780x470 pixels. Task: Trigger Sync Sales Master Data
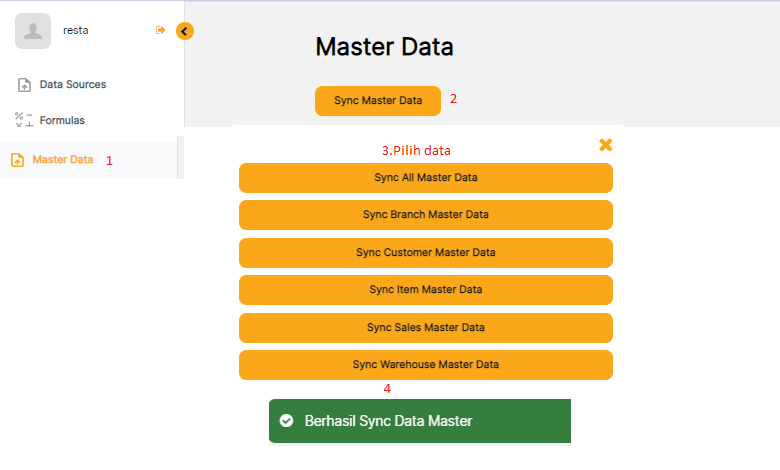pyautogui.click(x=425, y=327)
